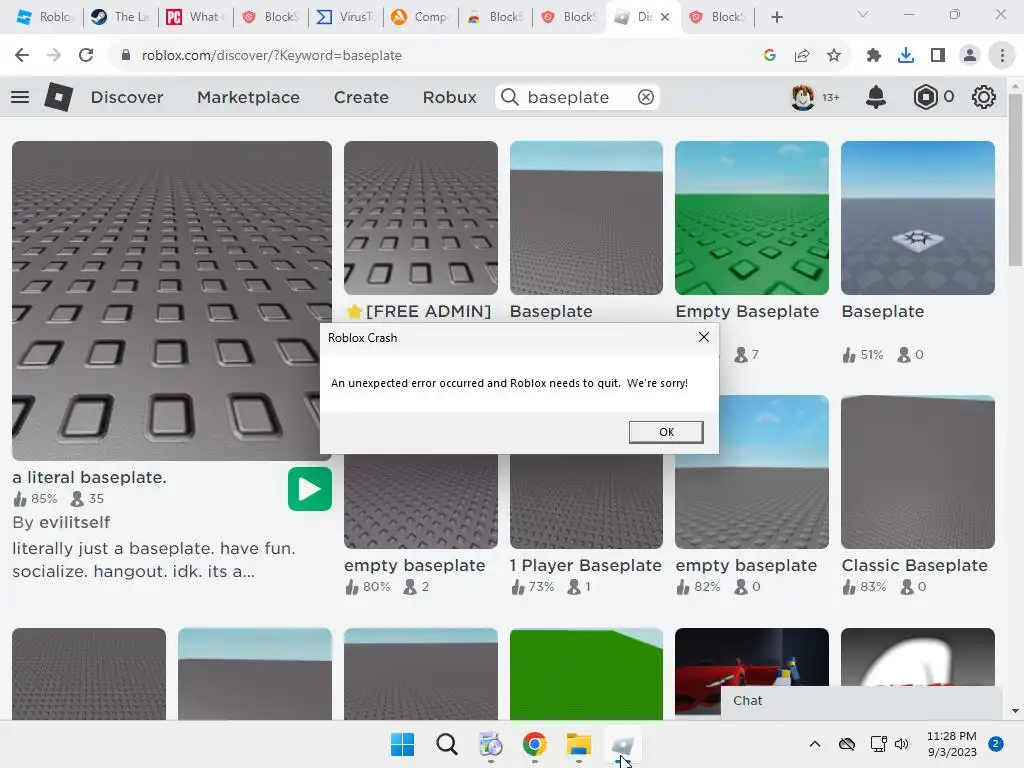Screen dimensions: 1024x768
Task: Click the Roblox app taskbar icon
Action: point(622,744)
